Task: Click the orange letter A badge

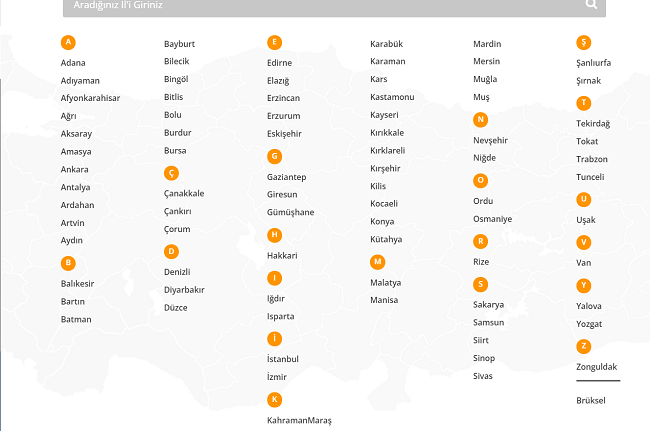Action: point(68,42)
